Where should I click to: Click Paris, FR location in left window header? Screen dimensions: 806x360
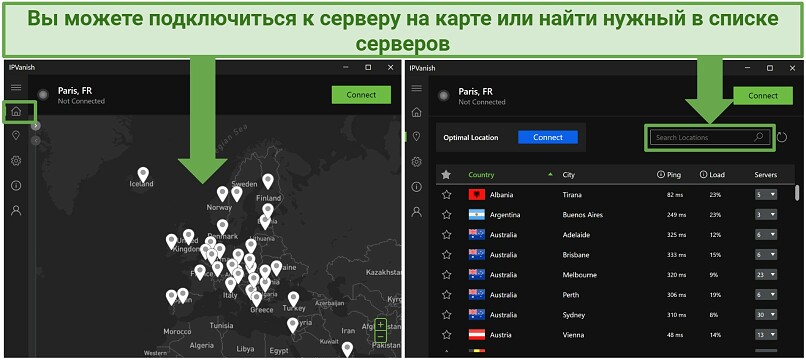75,91
